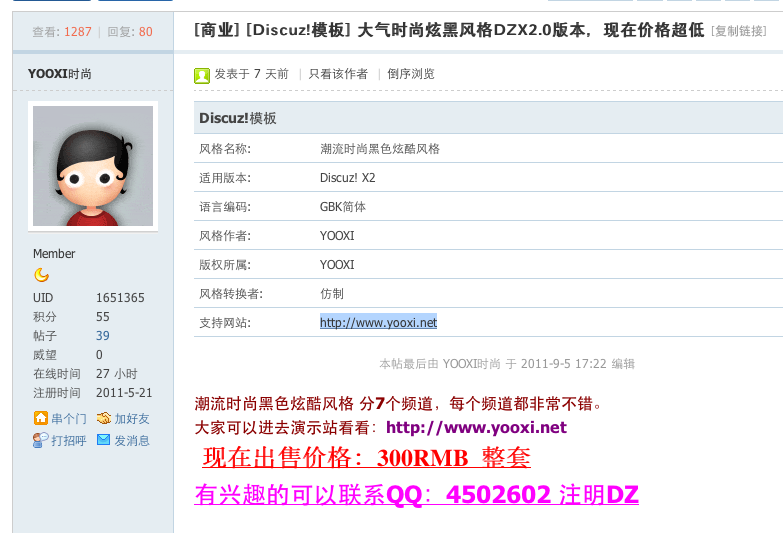The height and width of the screenshot is (533, 783).
Task: Click the 潮流时尚黑色炫酷风格 分7个频道 description line
Action: pos(398,404)
